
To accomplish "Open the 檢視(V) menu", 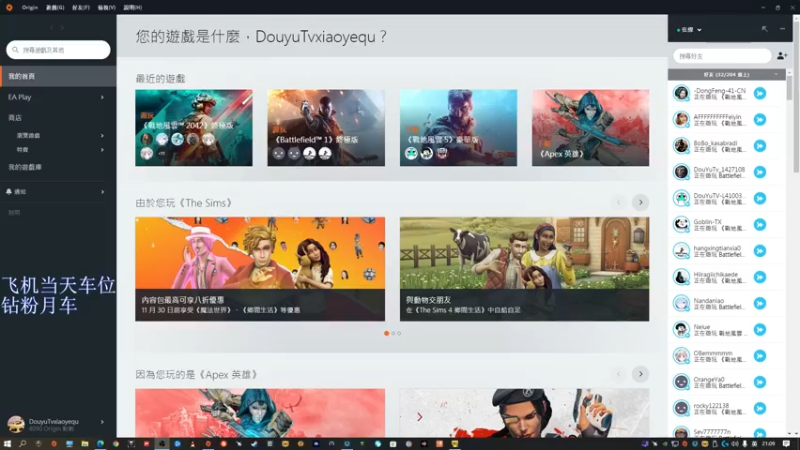I will pyautogui.click(x=106, y=7).
